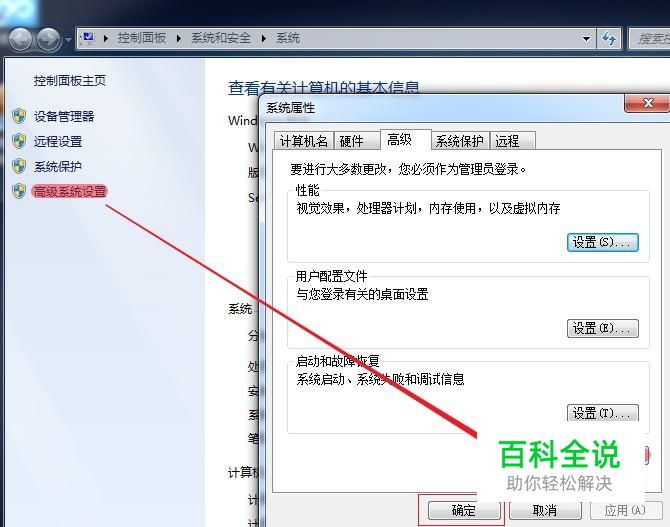
Task: Refresh the address bar location
Action: [x=609, y=39]
